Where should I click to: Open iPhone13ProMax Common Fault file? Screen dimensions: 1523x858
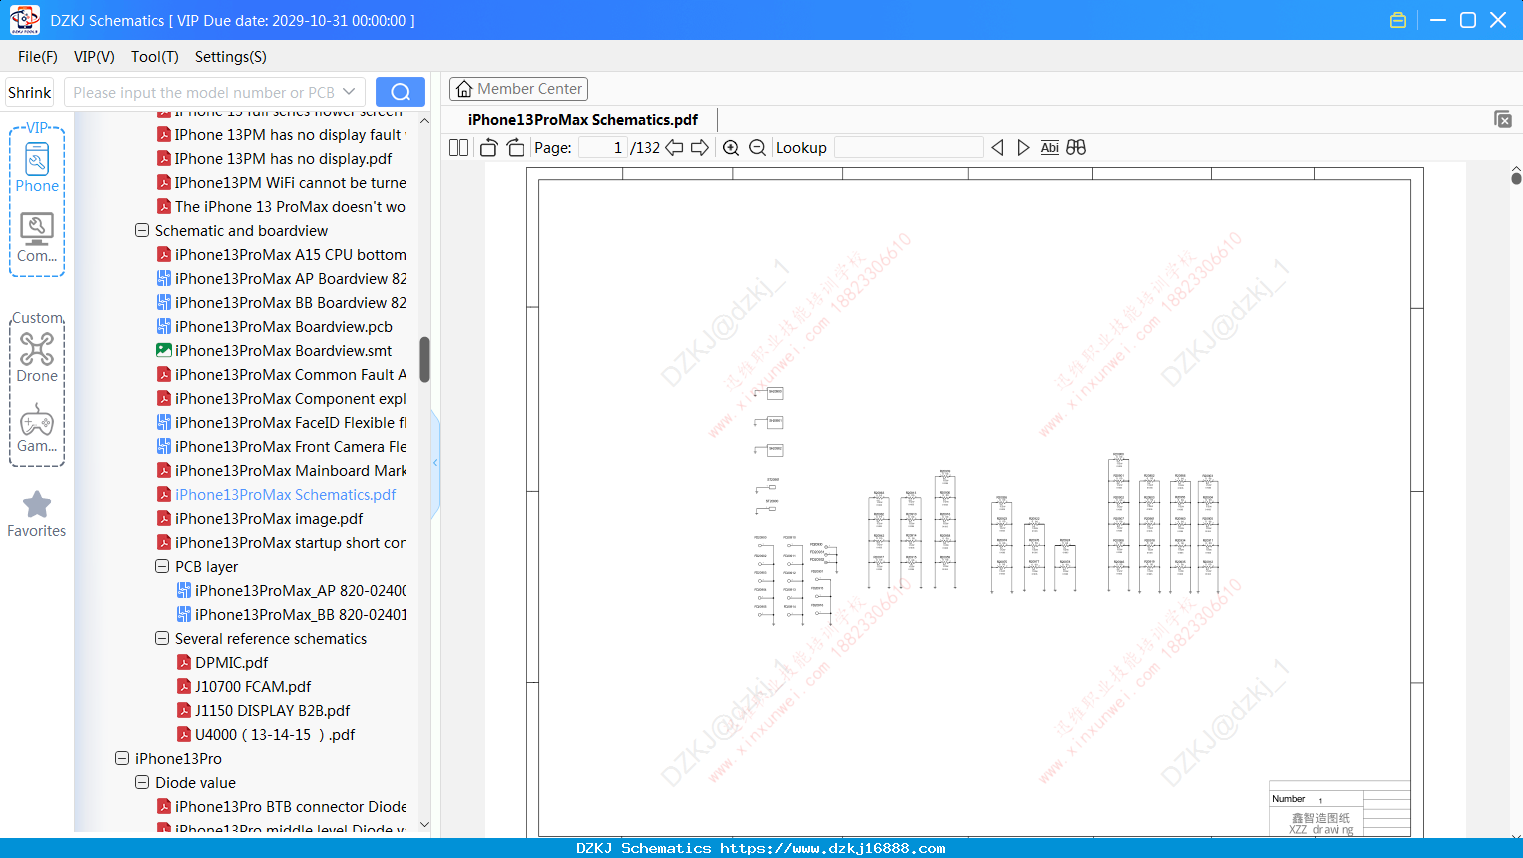(282, 375)
